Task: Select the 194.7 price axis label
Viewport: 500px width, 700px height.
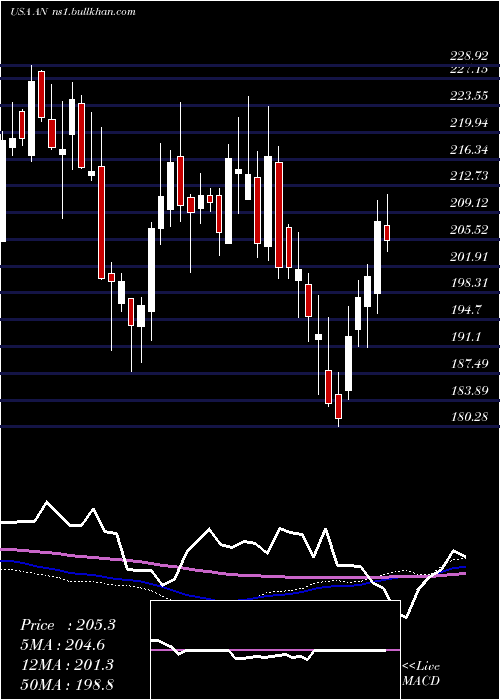Action: pyautogui.click(x=466, y=309)
